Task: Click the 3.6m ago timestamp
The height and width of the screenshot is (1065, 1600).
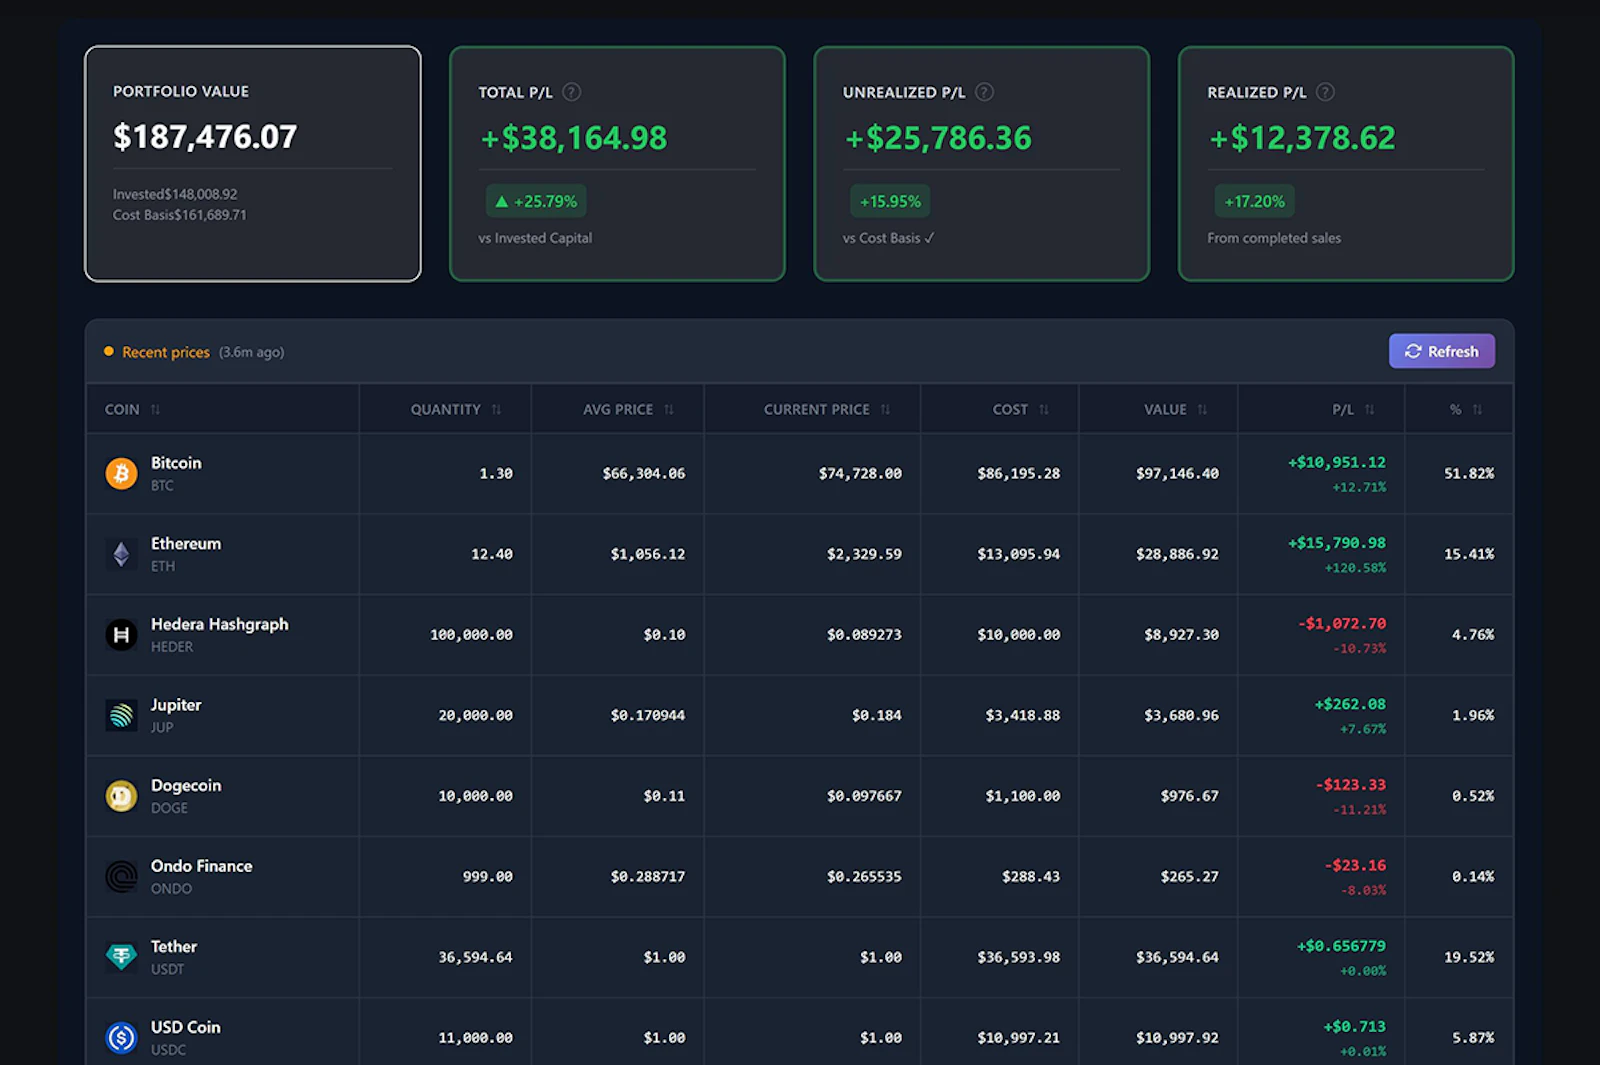Action: (x=252, y=352)
